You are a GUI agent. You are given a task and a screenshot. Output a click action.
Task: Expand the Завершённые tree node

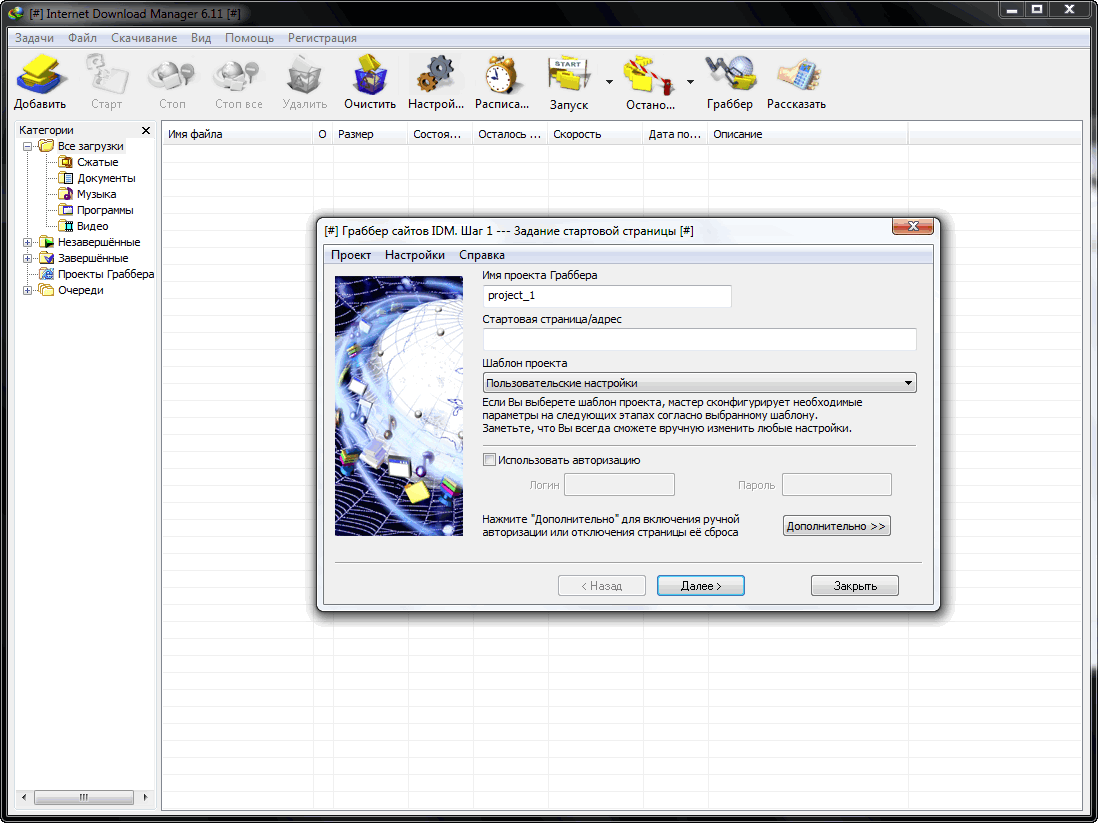tap(27, 258)
